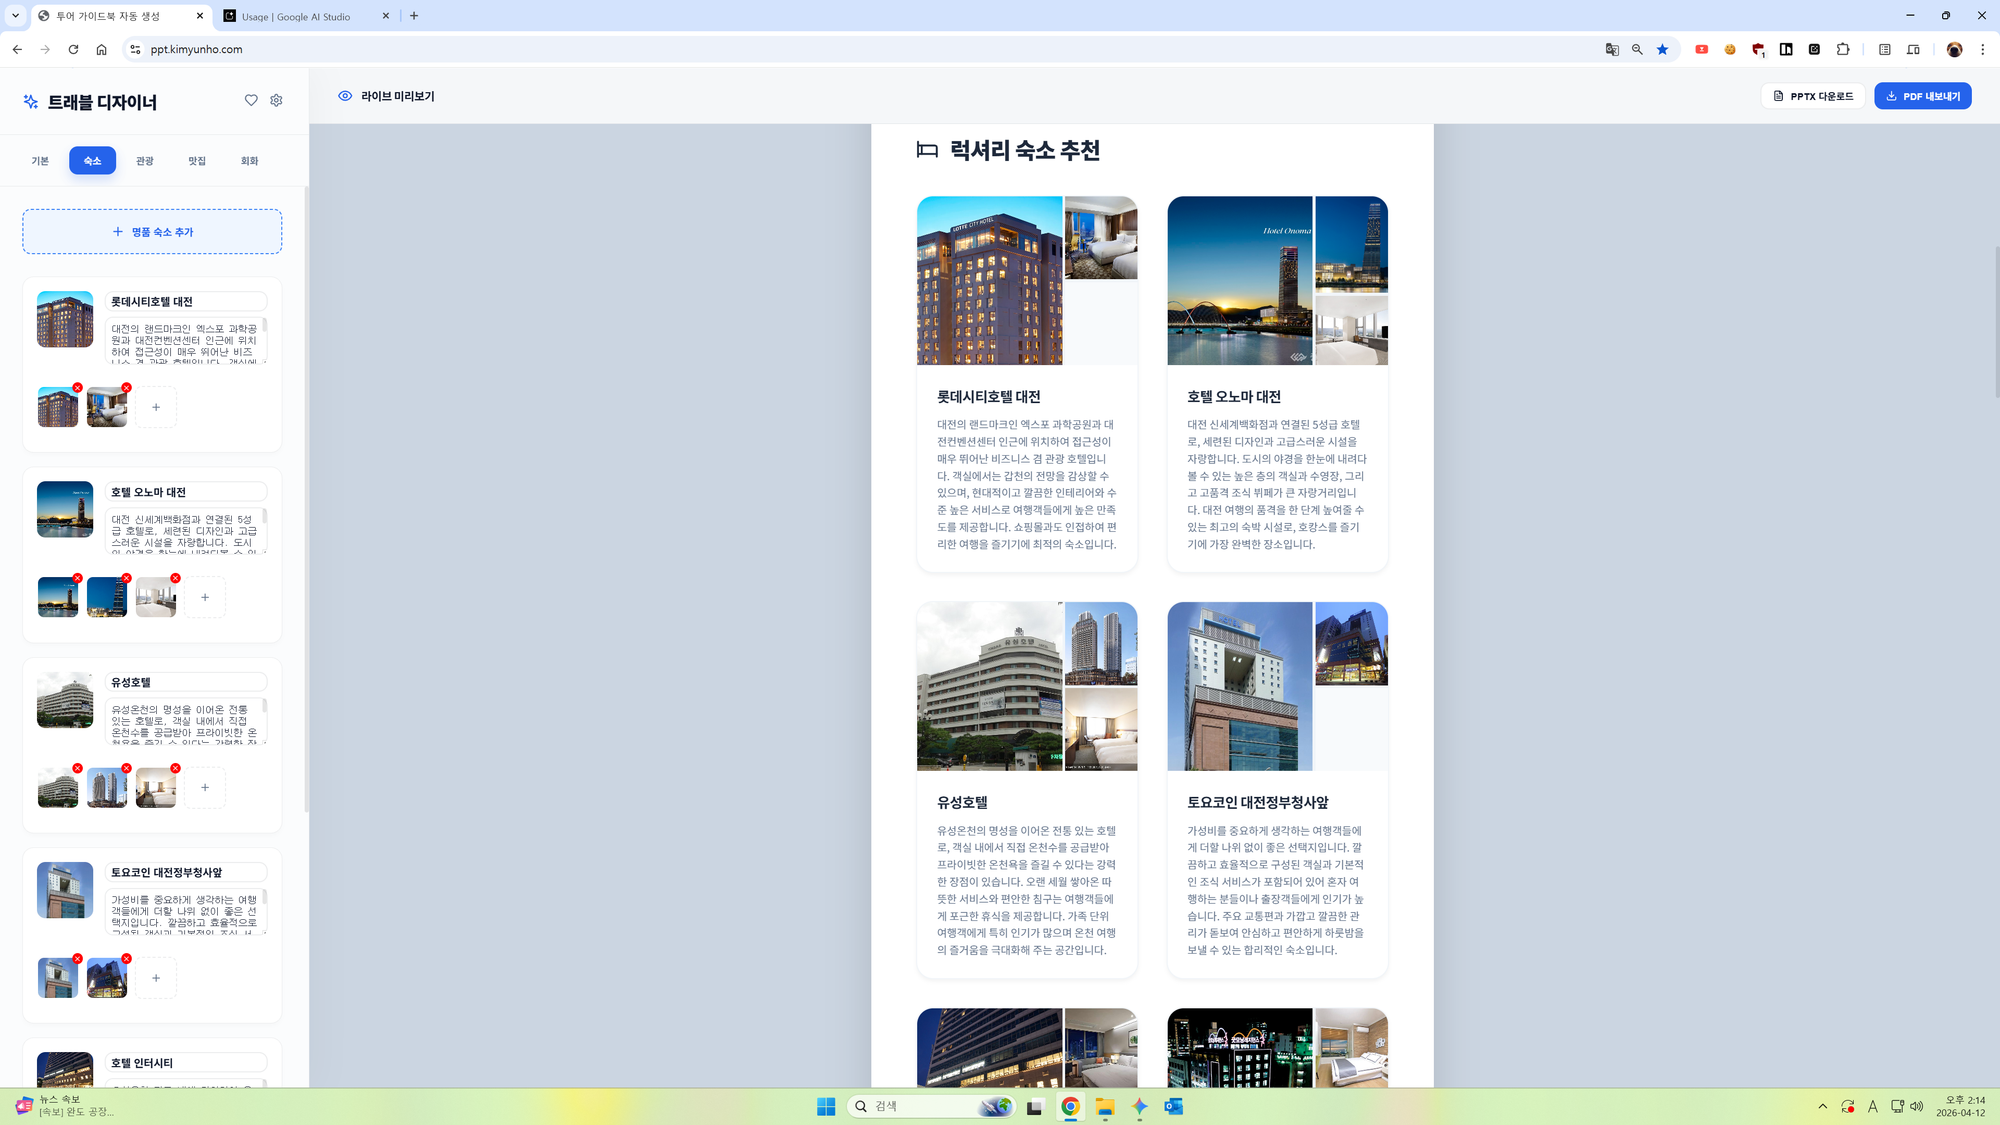Export the guide with PDF 내보내기
2000x1125 pixels.
[1922, 96]
